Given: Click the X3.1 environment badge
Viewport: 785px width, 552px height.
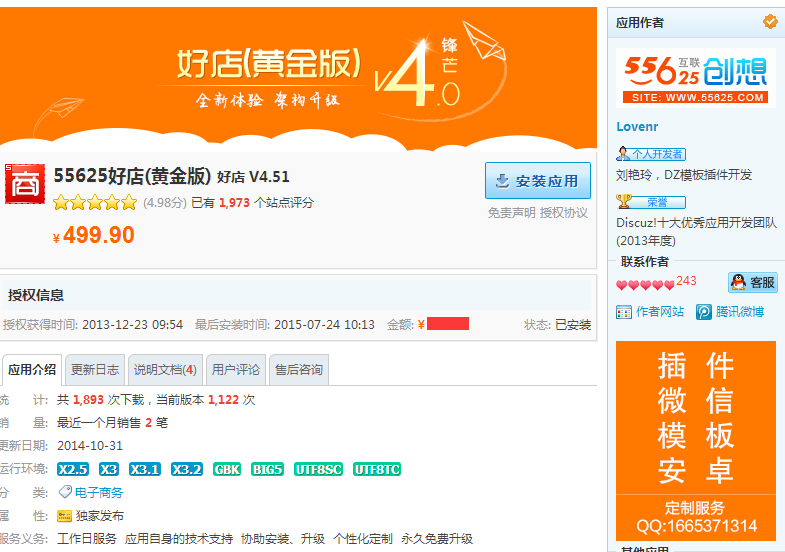Looking at the screenshot, I should tap(145, 469).
